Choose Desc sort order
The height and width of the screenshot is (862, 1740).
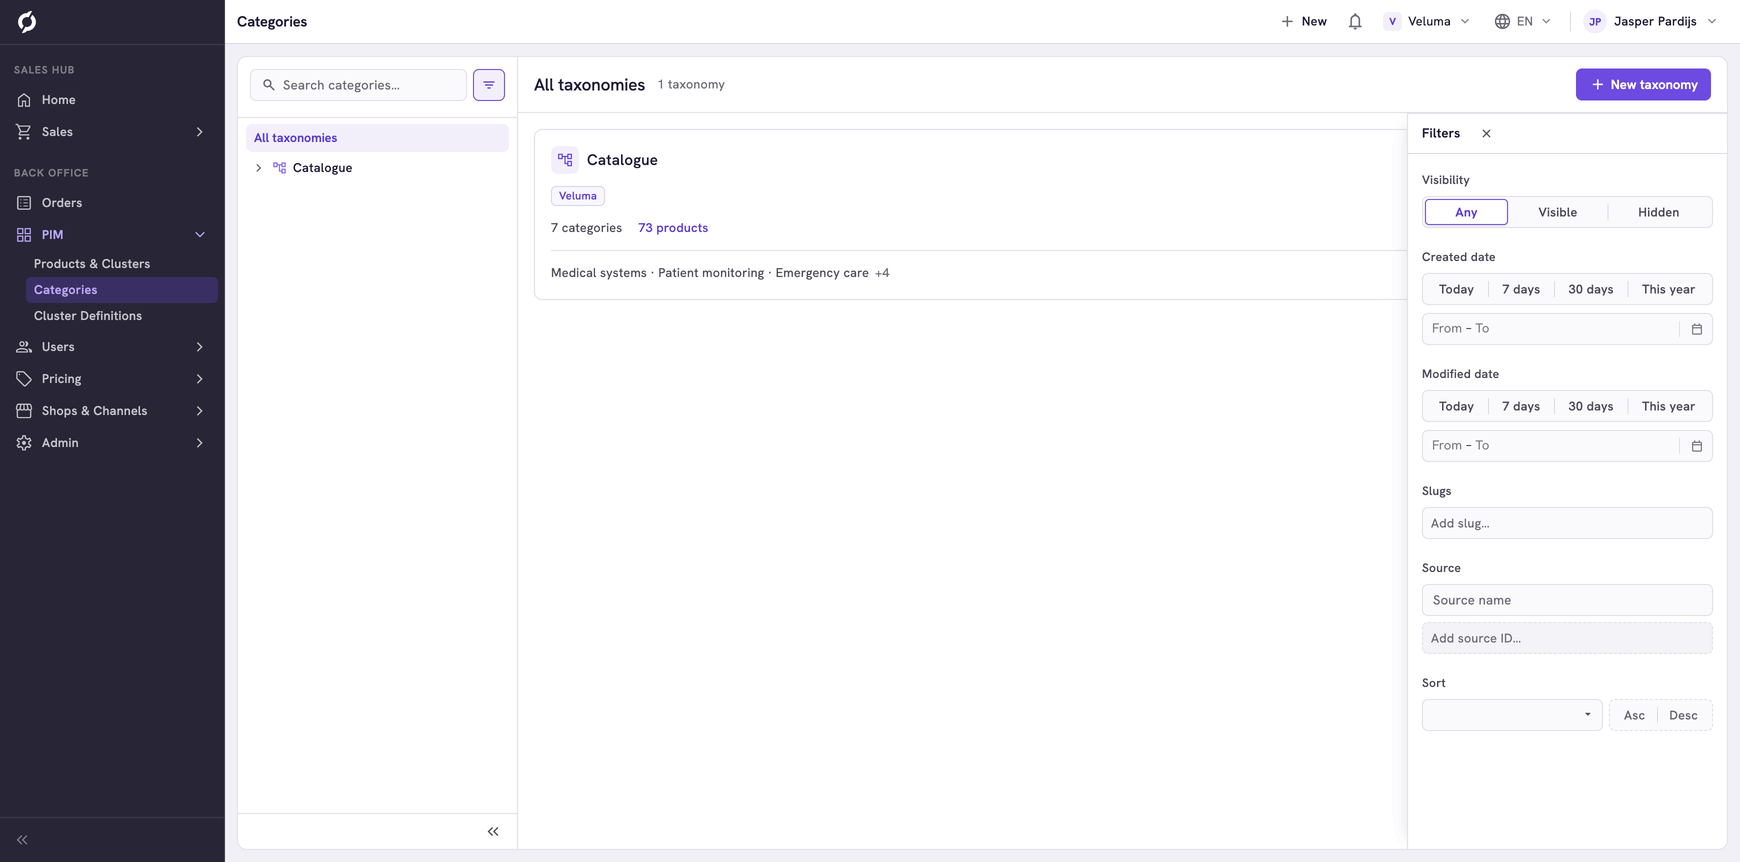[1683, 715]
